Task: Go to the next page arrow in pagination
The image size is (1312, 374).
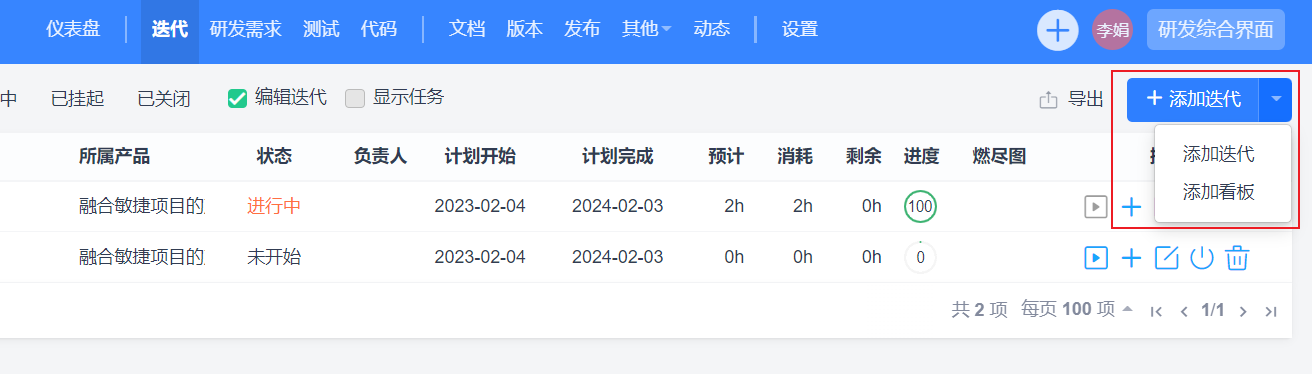Action: click(1243, 311)
